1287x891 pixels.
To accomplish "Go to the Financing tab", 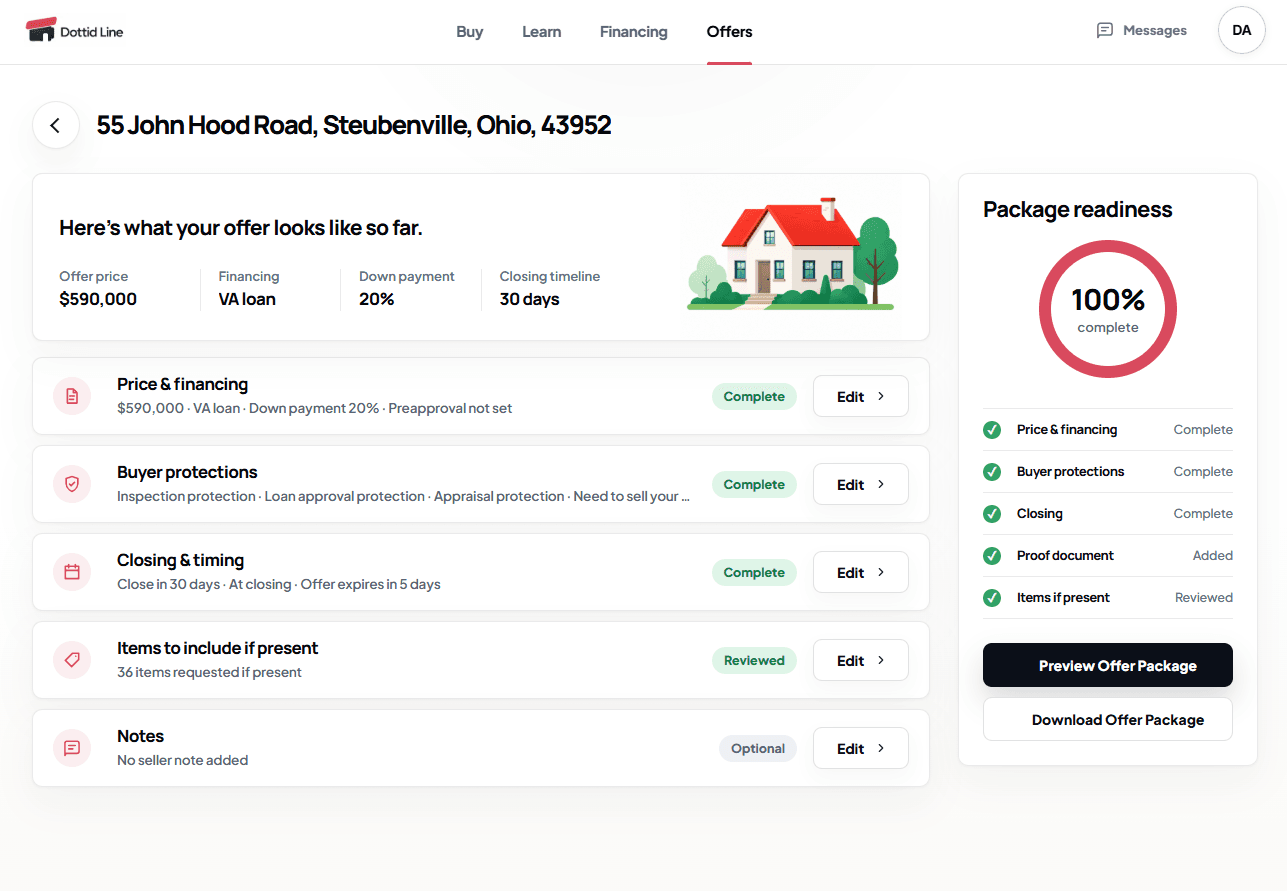I will coord(634,32).
